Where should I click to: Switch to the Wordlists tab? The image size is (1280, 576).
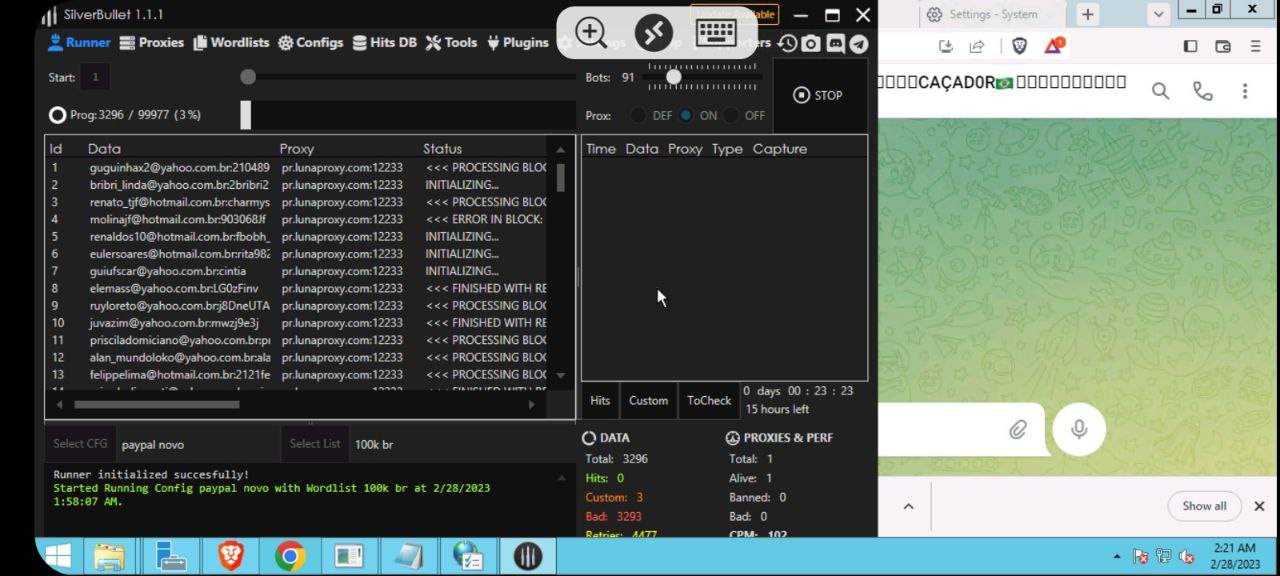pyautogui.click(x=231, y=43)
